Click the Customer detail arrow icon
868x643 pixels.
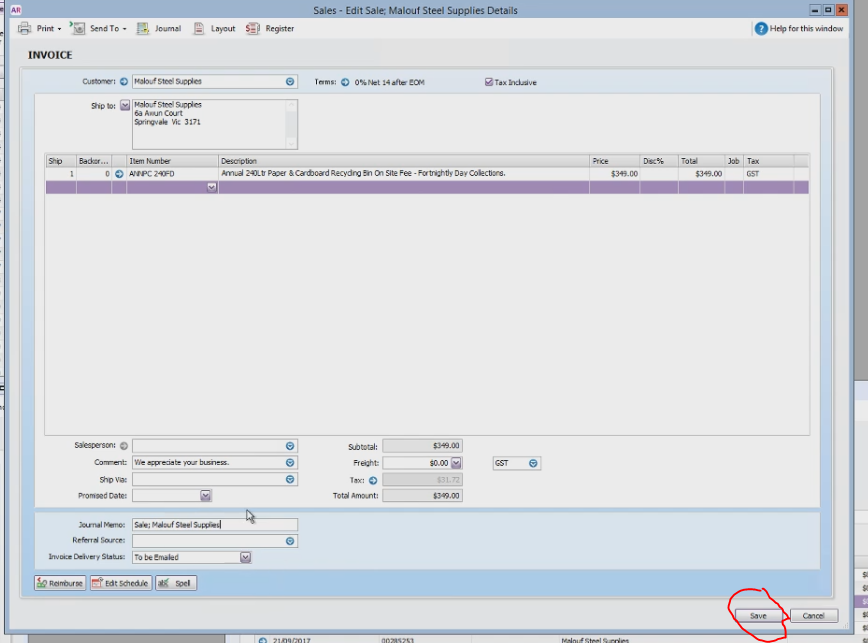(x=124, y=81)
